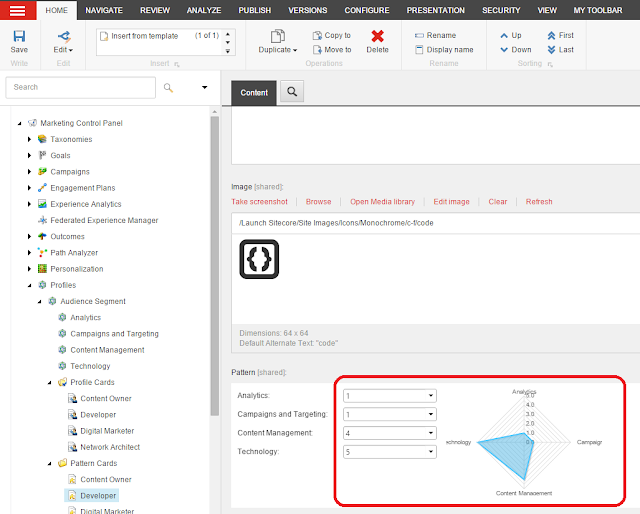Click the Copy to icon
The width and height of the screenshot is (640, 514).
coord(317,36)
